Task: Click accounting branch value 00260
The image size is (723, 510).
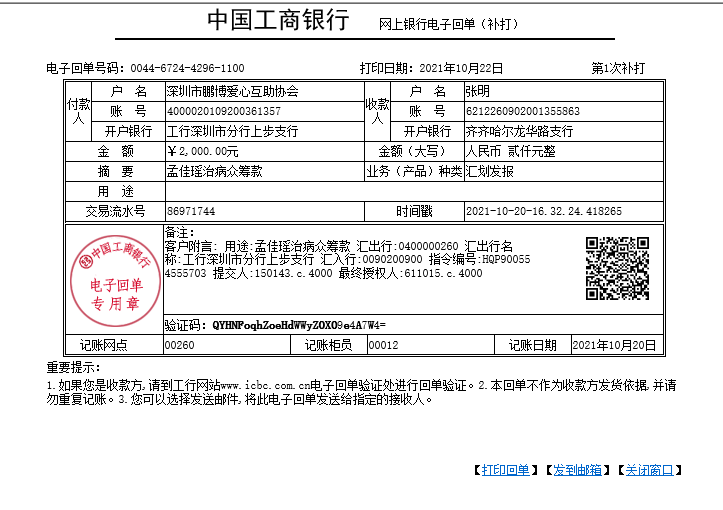Action: pos(179,345)
